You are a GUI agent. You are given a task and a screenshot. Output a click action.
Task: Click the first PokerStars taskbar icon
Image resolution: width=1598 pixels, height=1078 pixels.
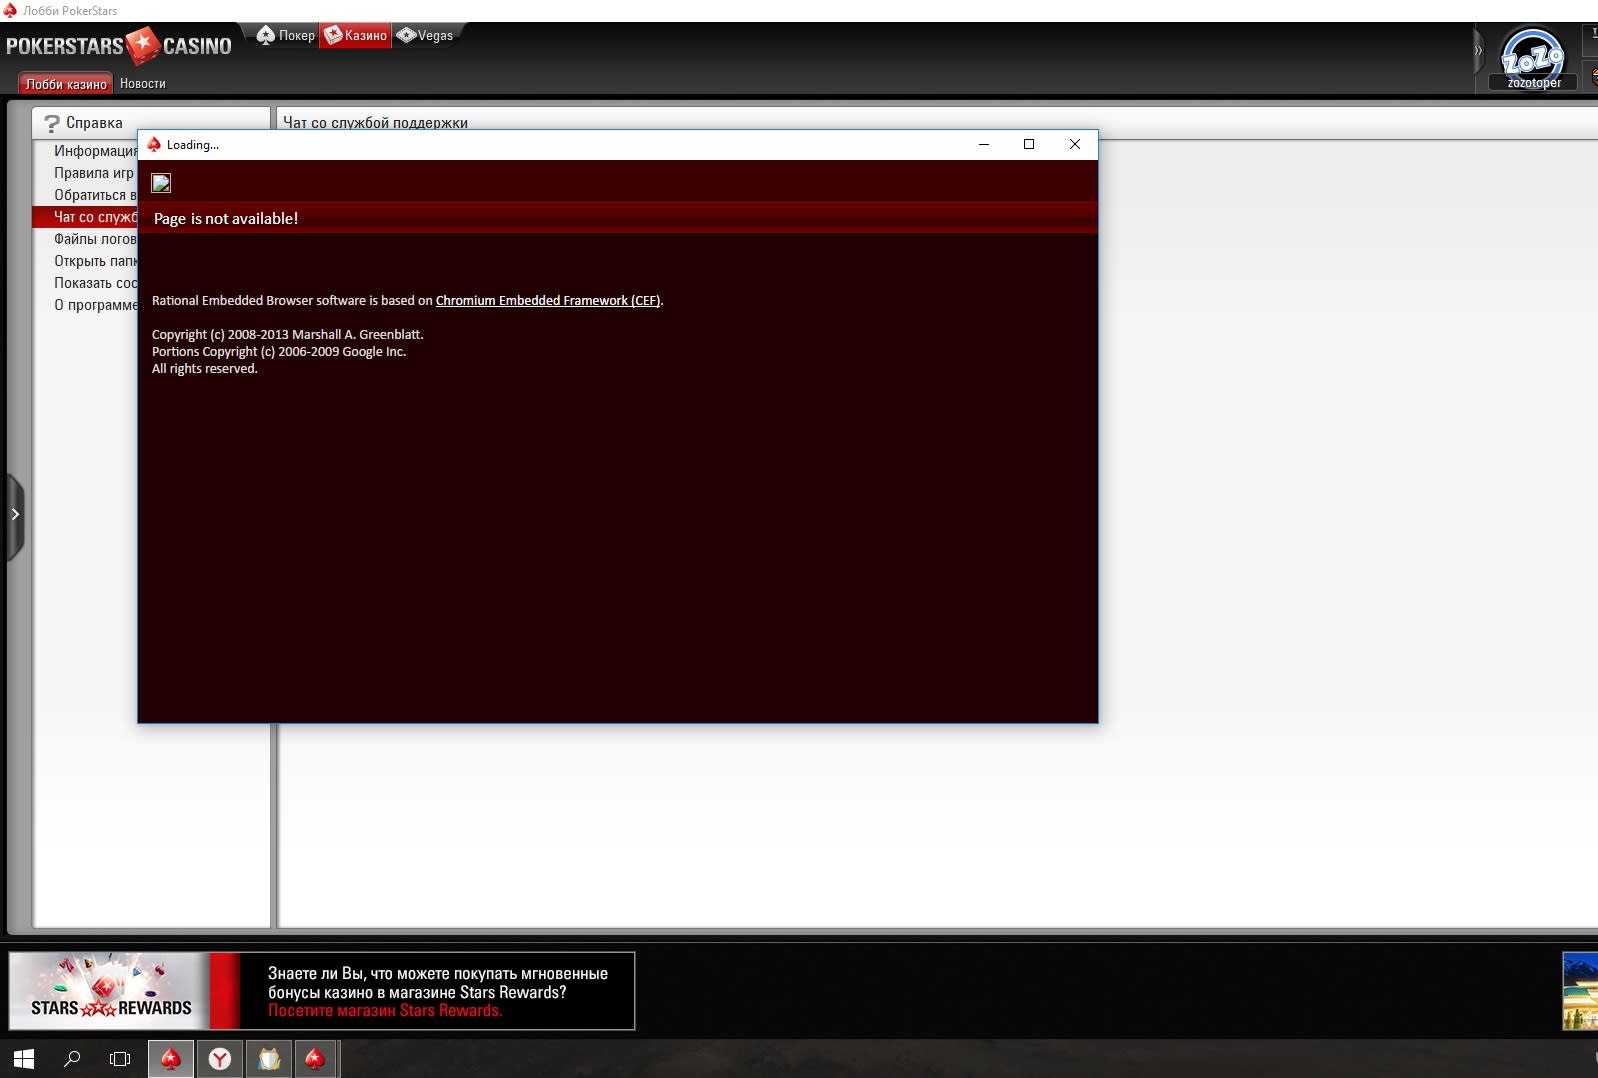[x=171, y=1059]
